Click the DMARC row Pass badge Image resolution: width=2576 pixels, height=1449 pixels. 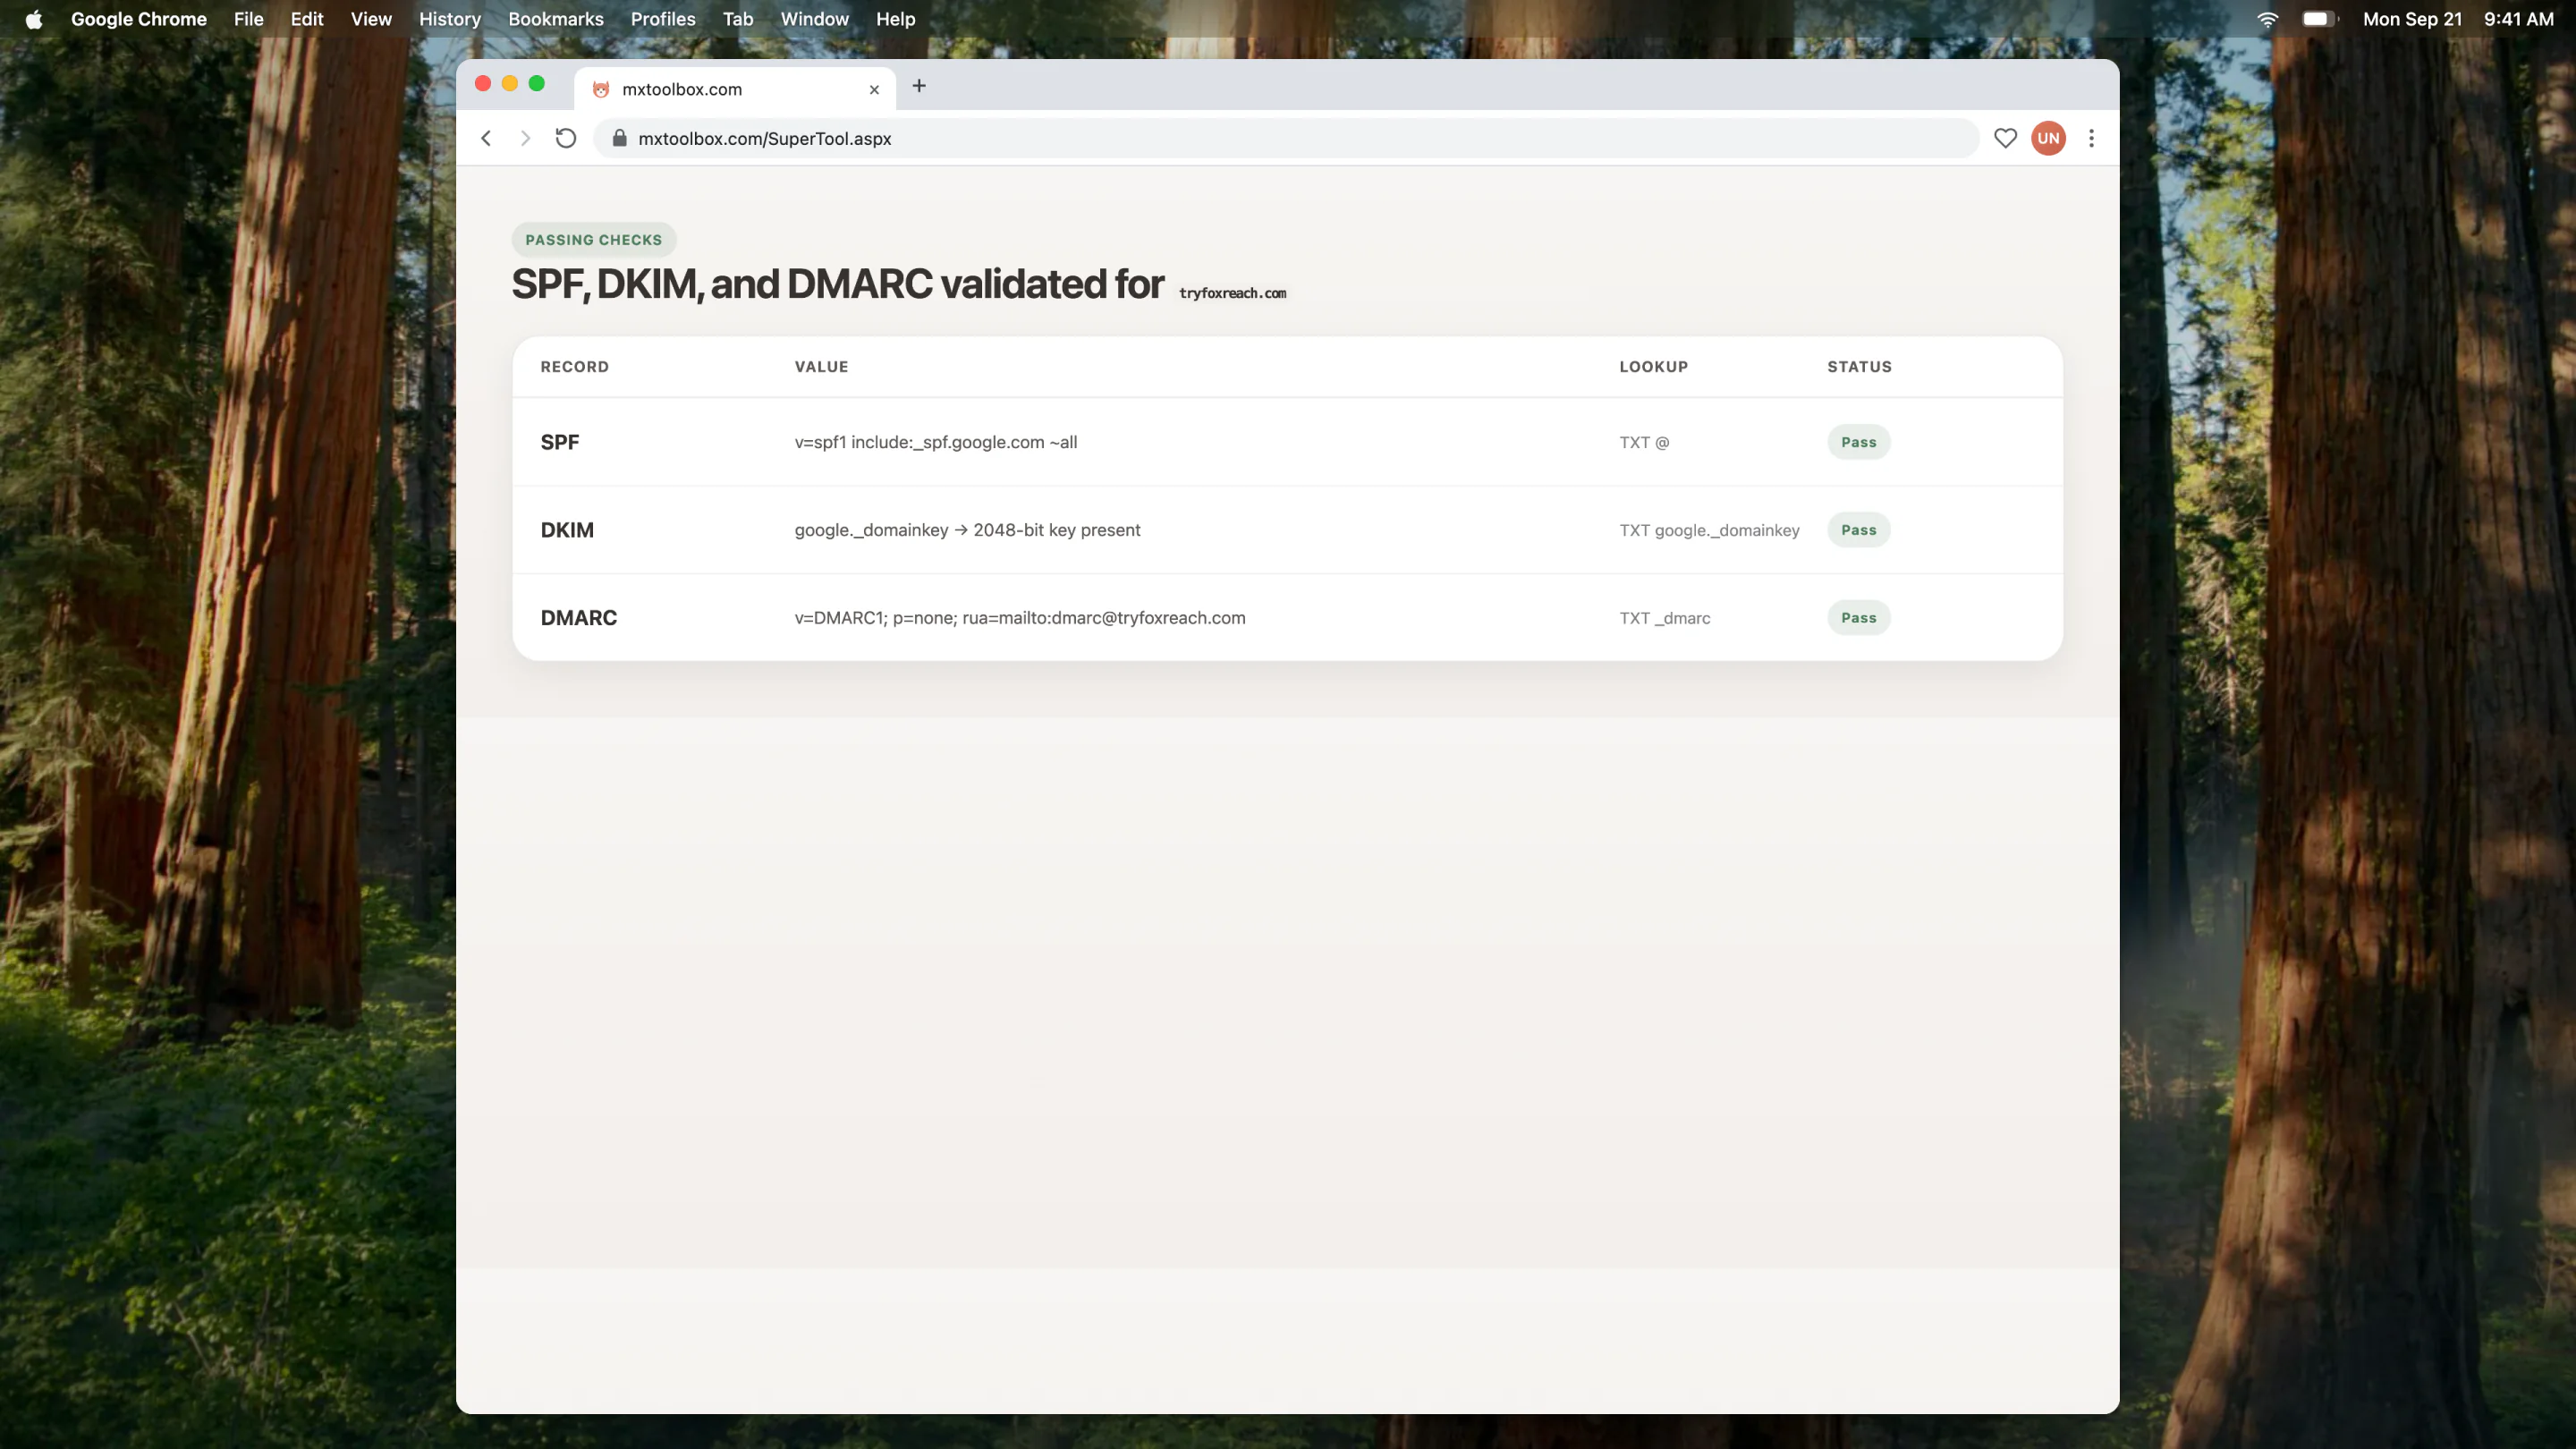(x=1859, y=618)
